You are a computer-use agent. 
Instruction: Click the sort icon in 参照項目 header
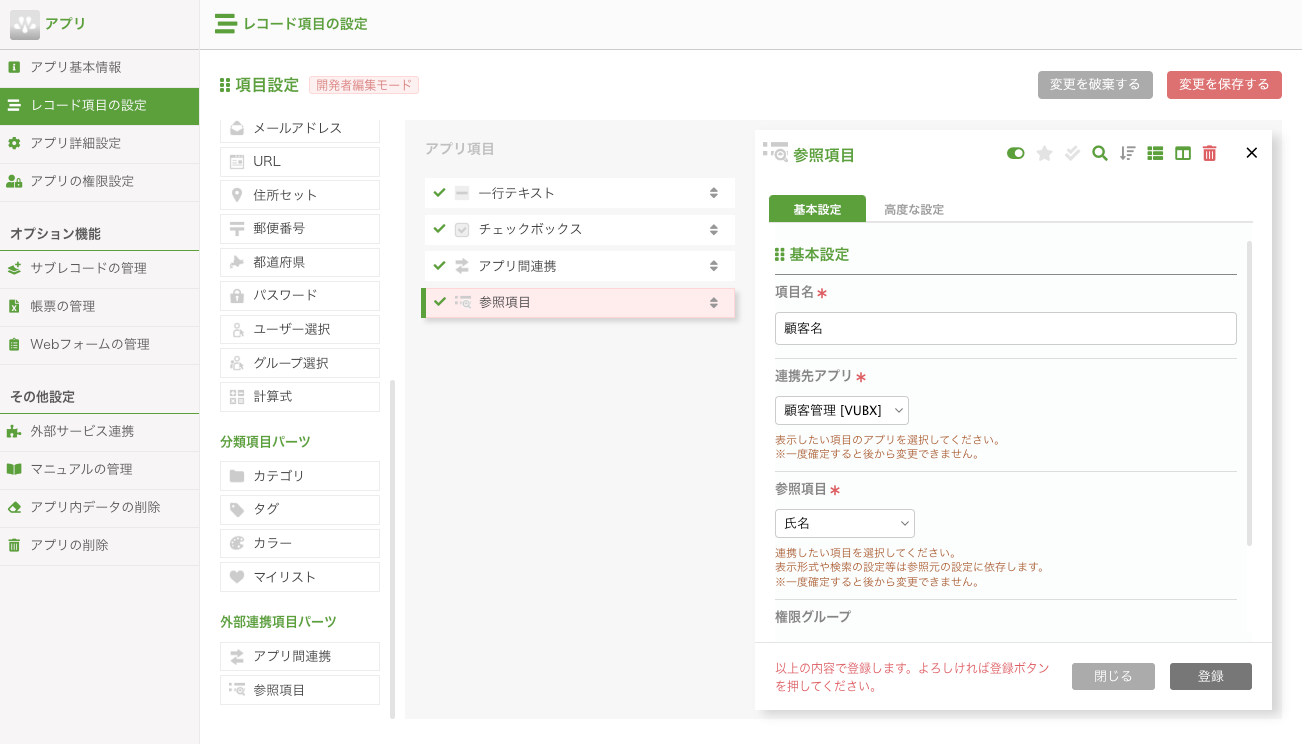(x=1127, y=153)
